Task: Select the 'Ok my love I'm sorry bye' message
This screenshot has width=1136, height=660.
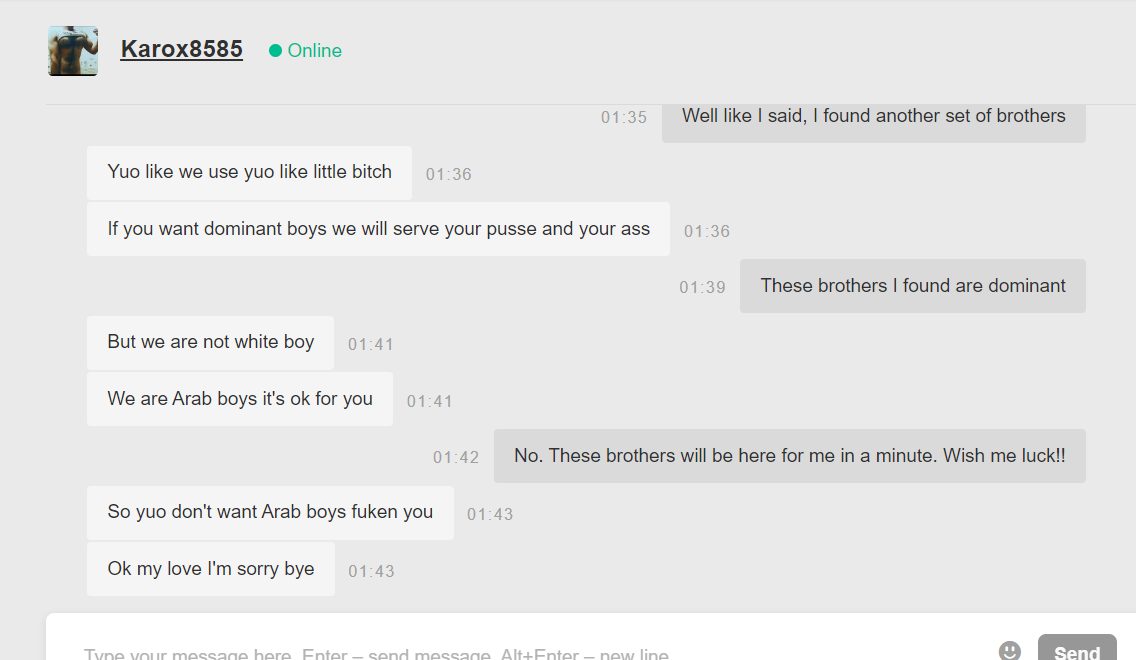Action: tap(211, 569)
